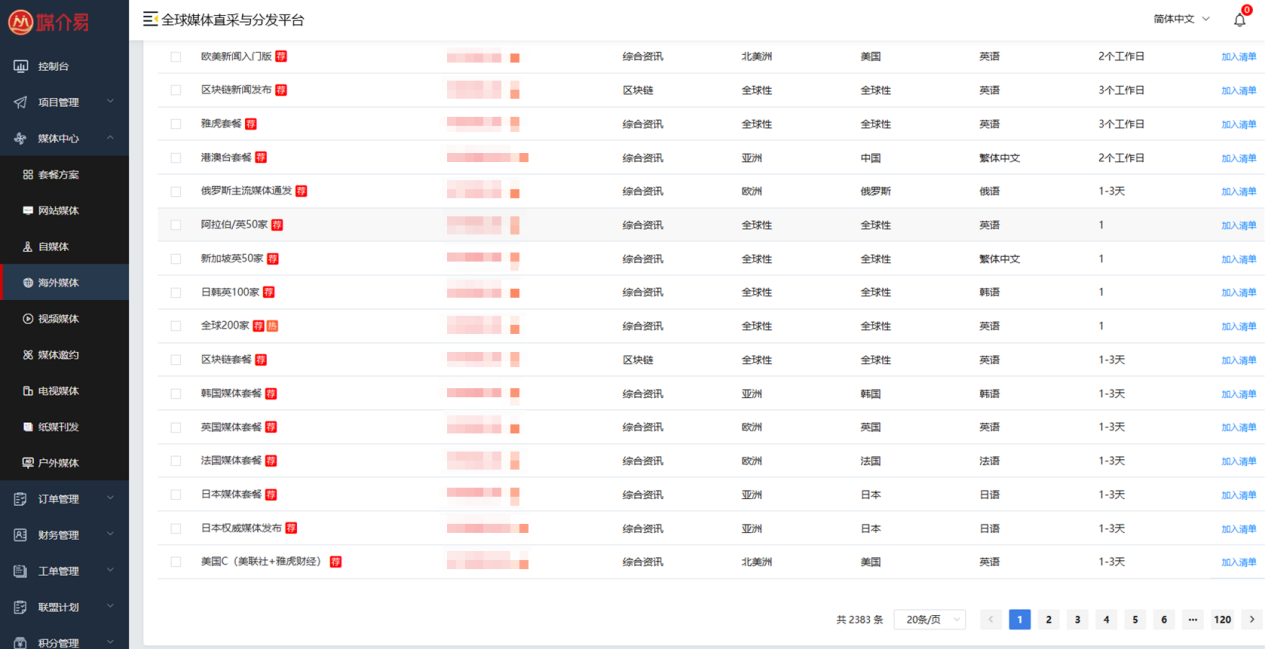Select the 全球200家 row checkbox
The height and width of the screenshot is (649, 1265).
pos(176,326)
